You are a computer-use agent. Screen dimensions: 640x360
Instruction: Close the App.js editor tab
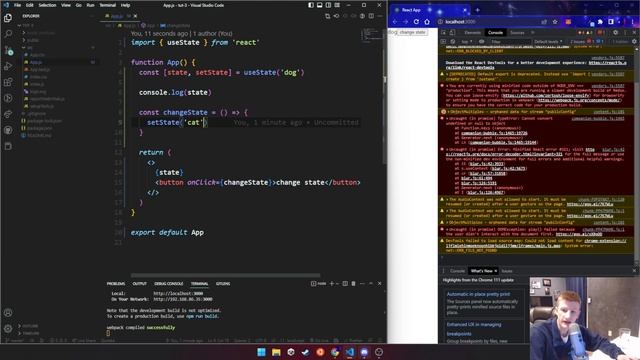point(135,16)
